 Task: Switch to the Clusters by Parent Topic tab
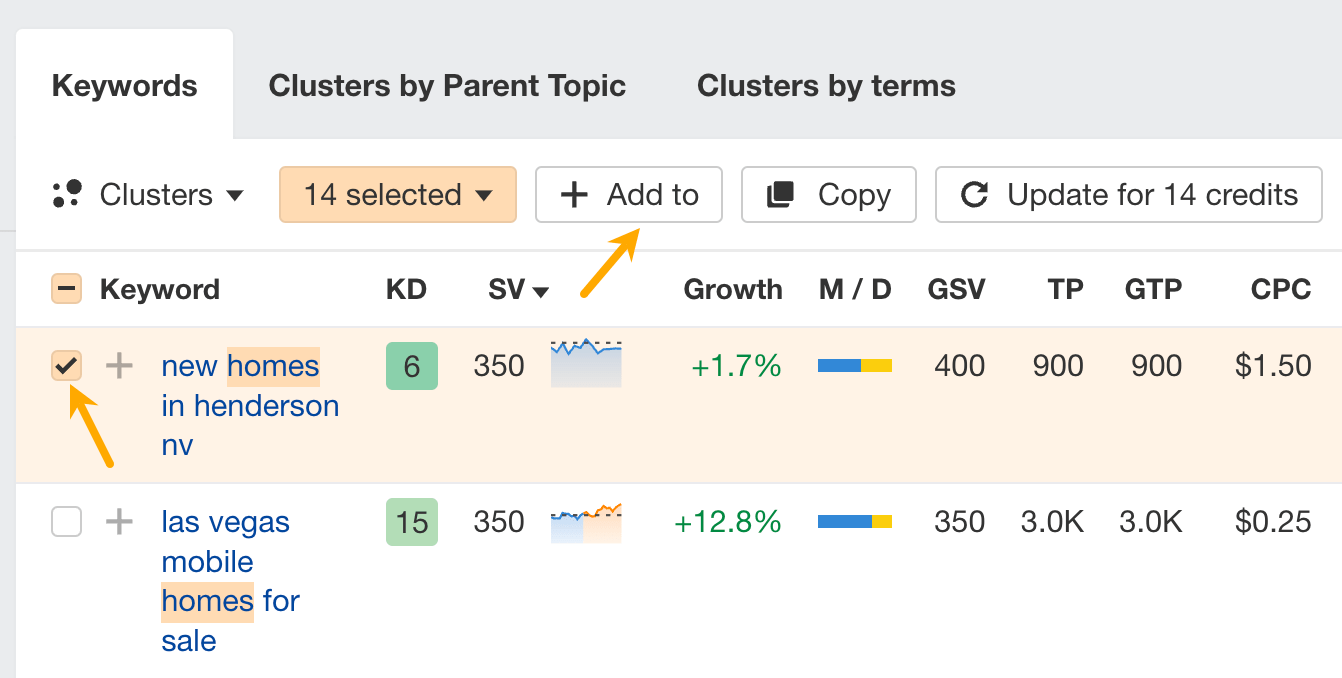[447, 86]
